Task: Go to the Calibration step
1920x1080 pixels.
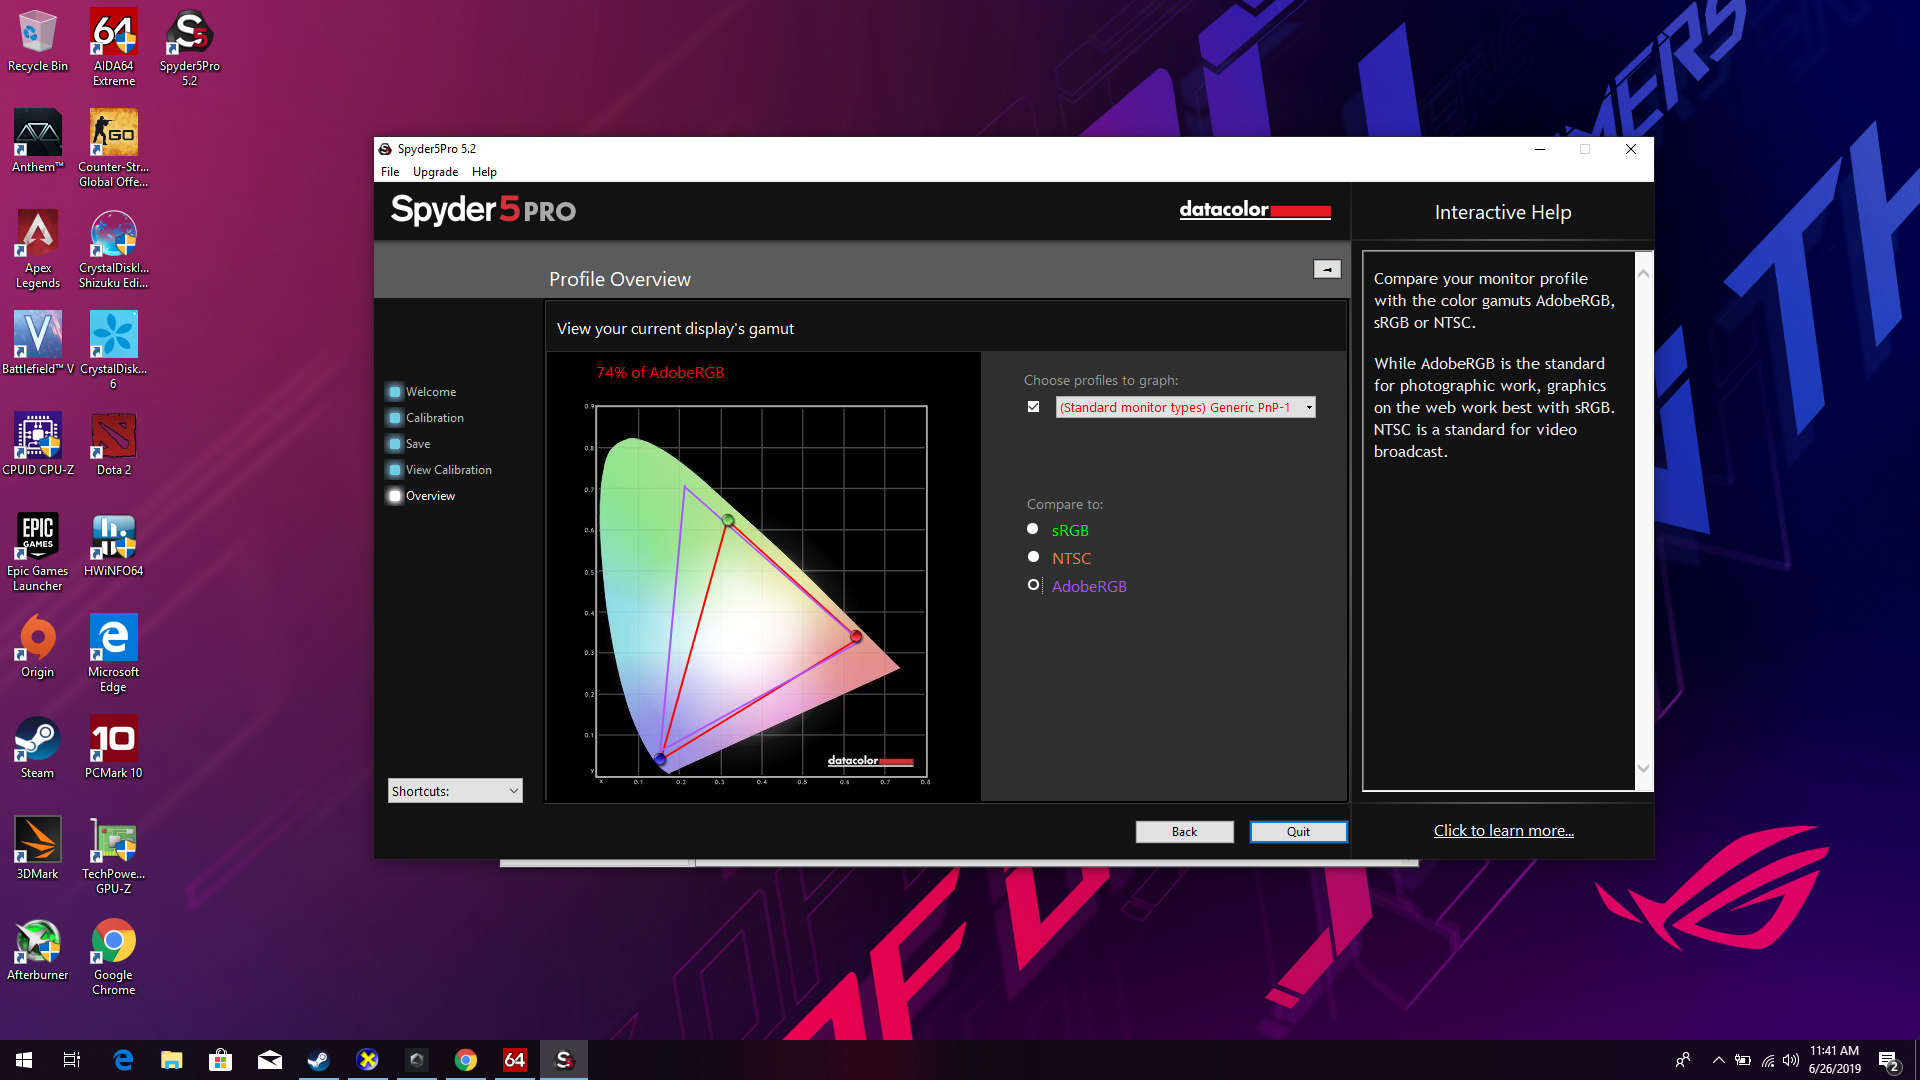Action: point(426,418)
